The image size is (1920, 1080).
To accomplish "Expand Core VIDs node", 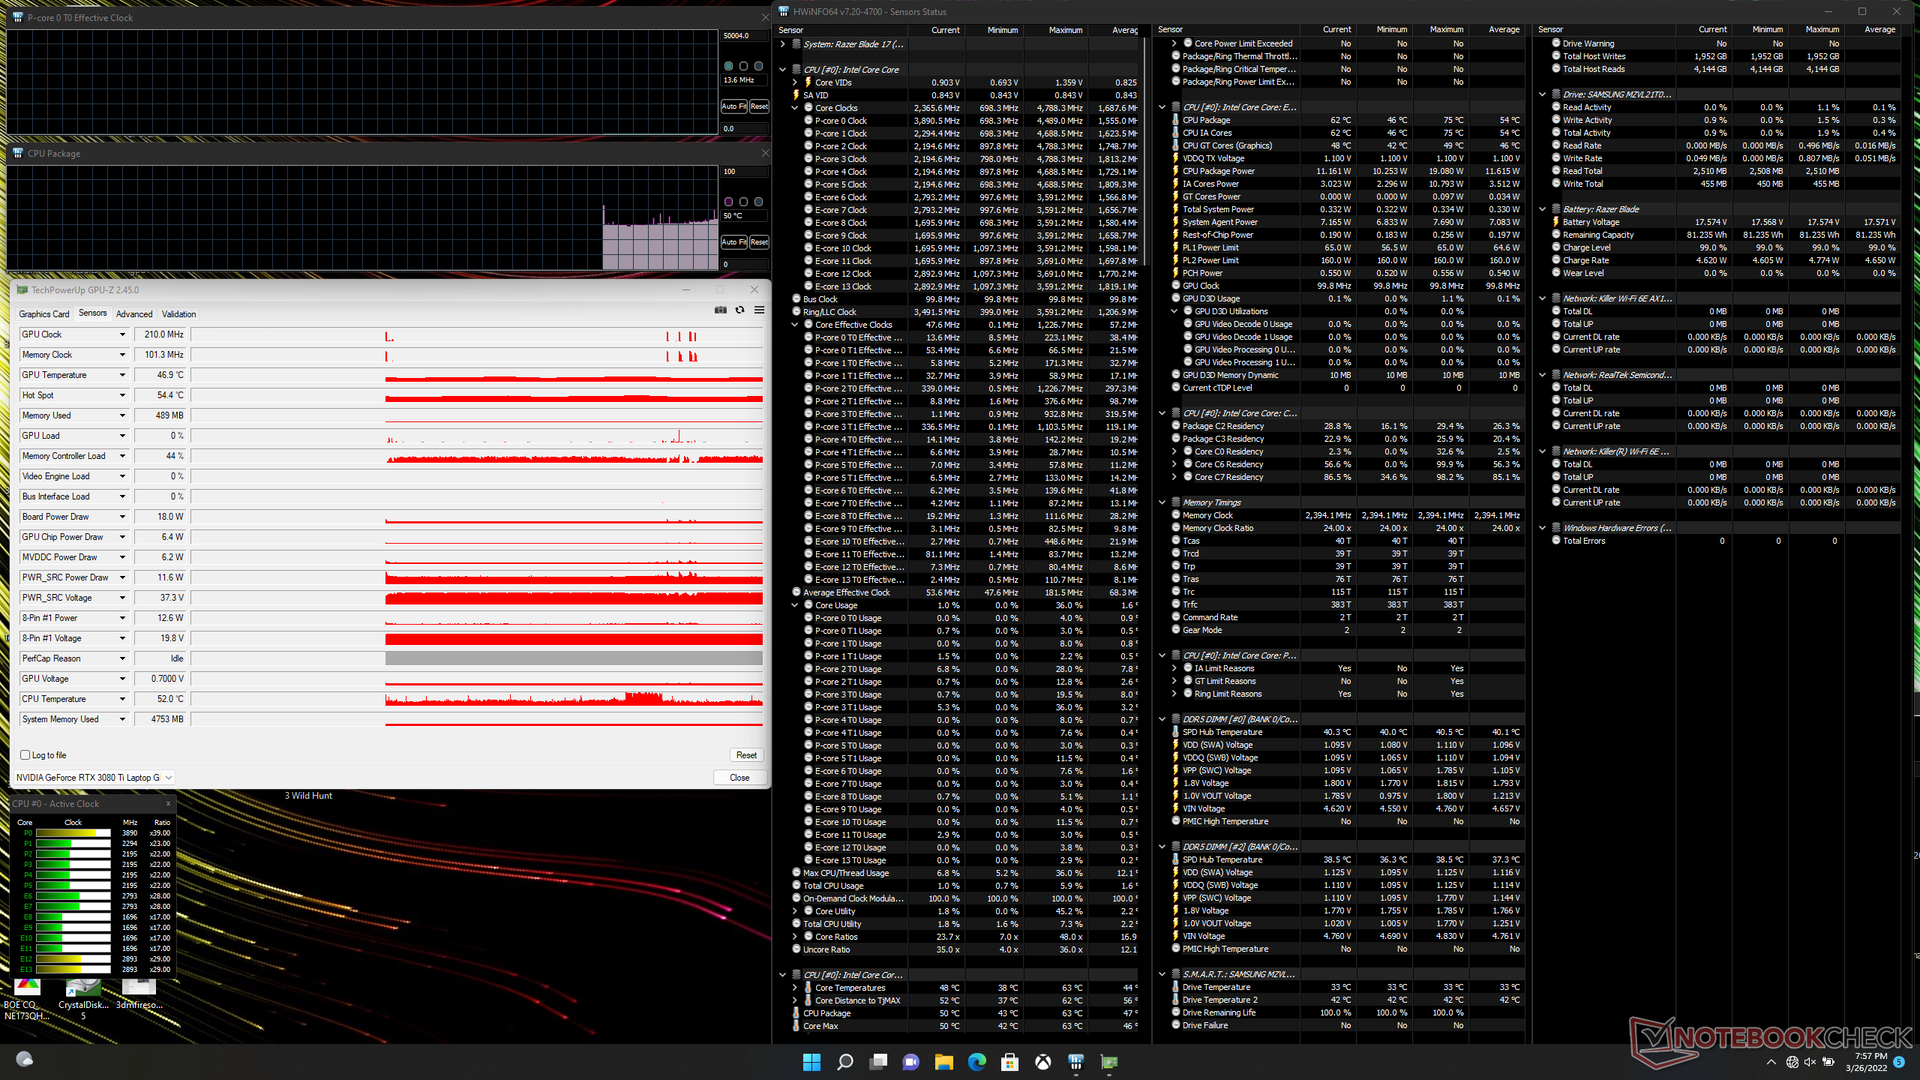I will click(x=795, y=83).
